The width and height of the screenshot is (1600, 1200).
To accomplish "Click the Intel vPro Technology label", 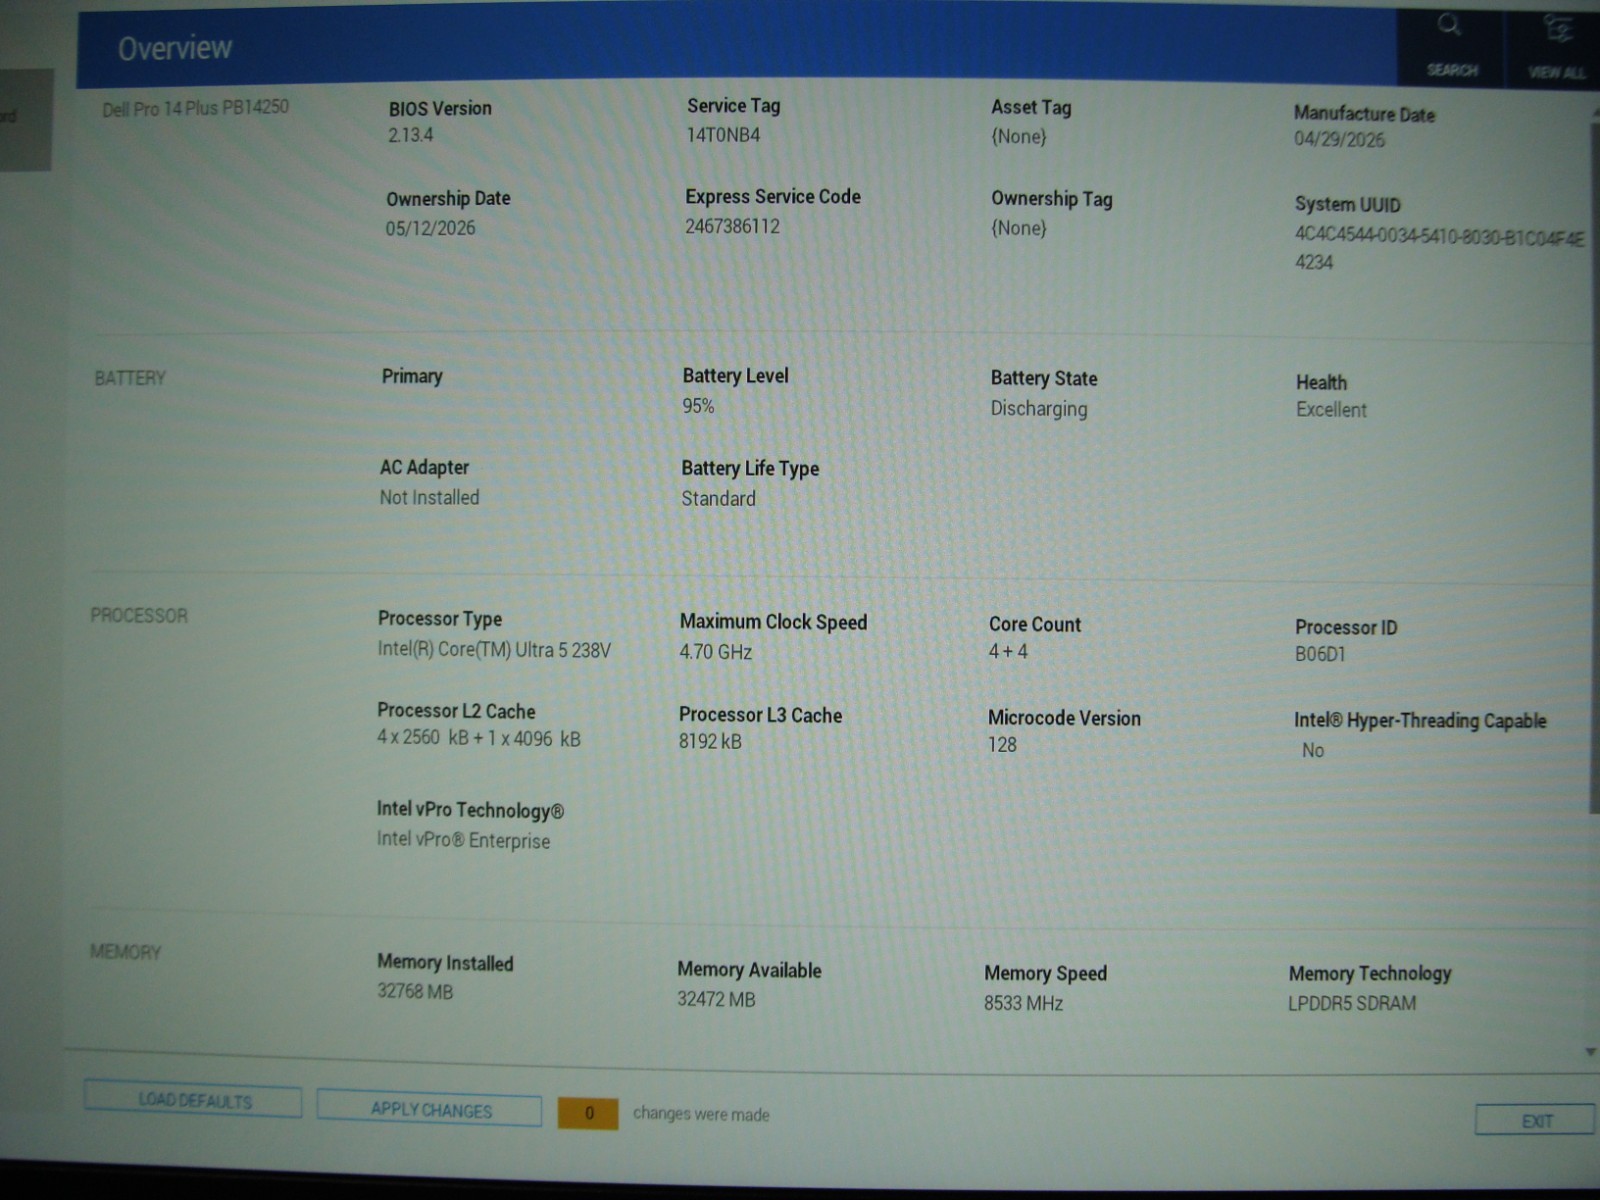I will click(x=470, y=809).
